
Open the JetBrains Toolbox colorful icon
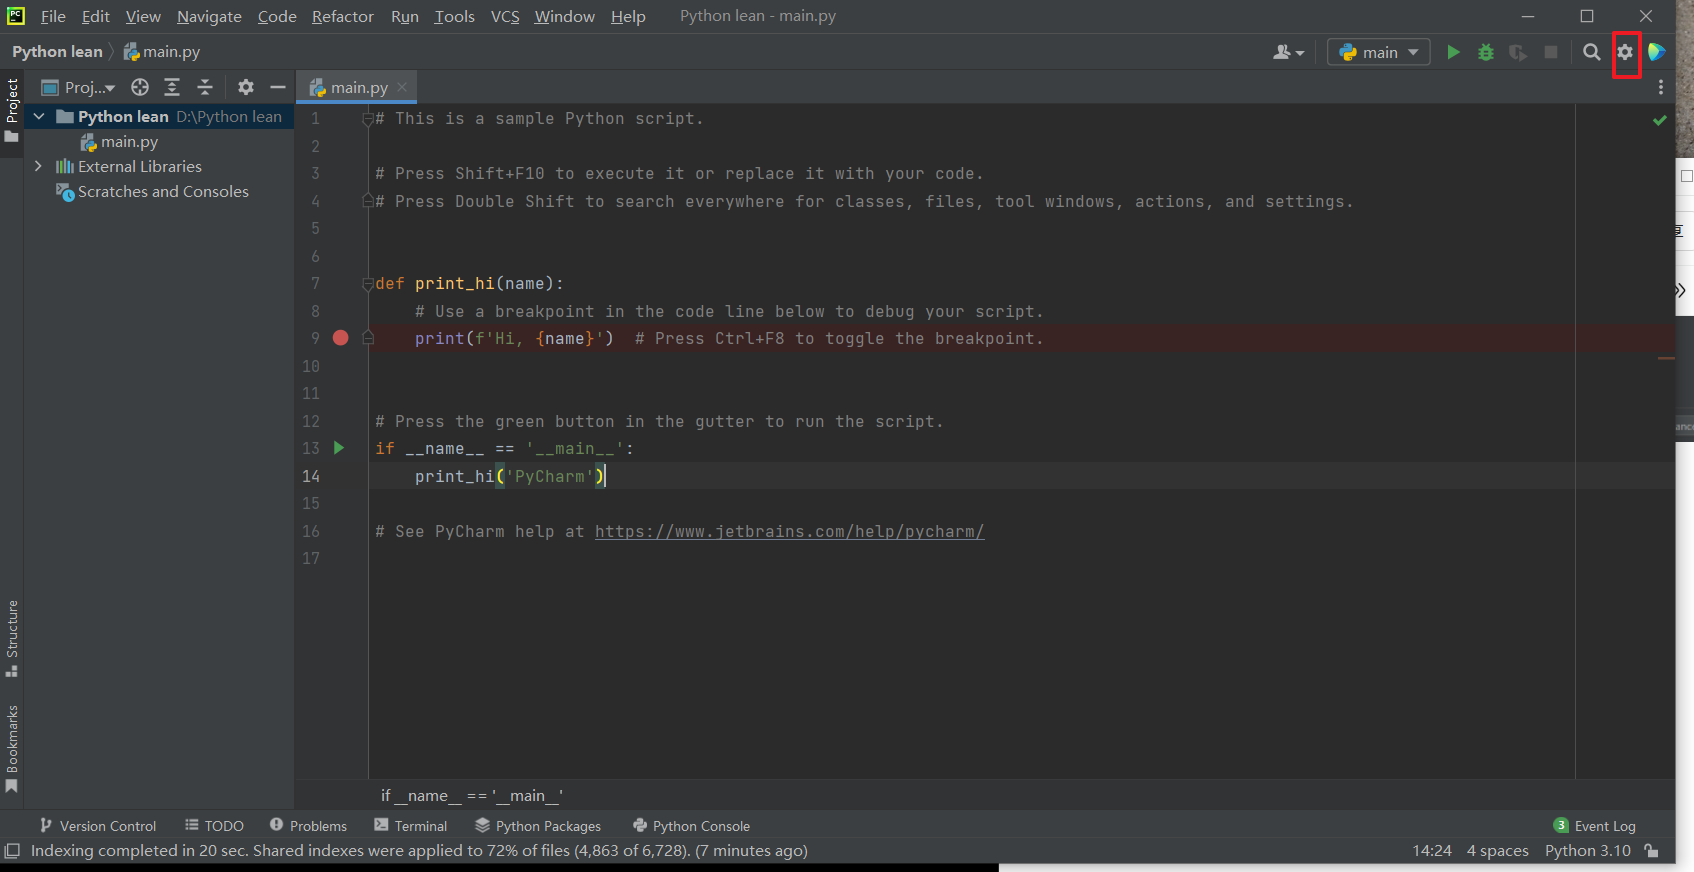1657,52
